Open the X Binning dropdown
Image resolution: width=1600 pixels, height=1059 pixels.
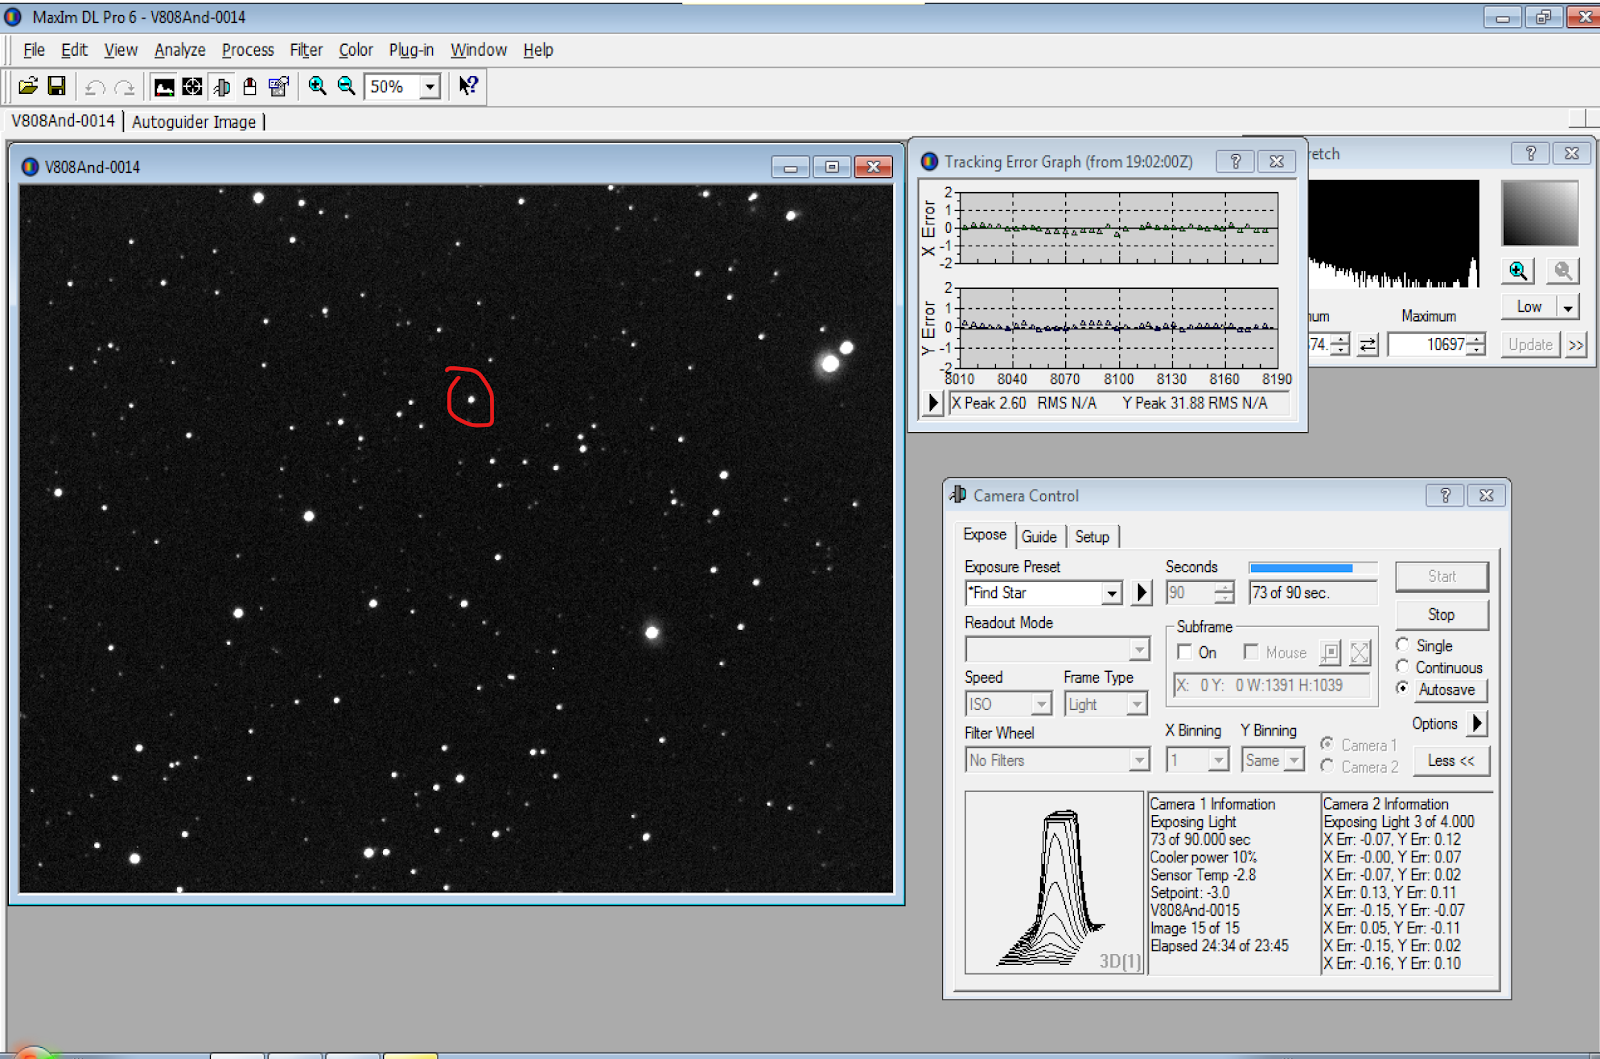pos(1218,760)
